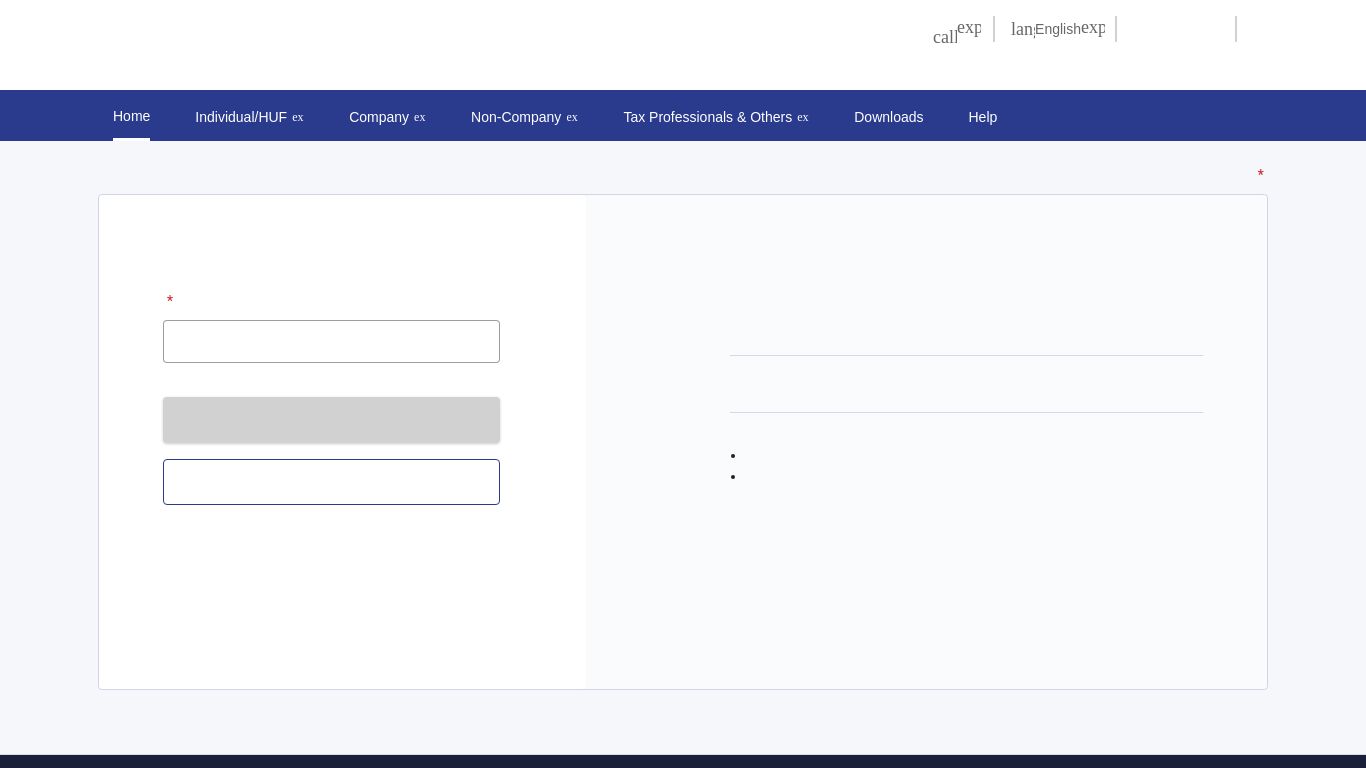Open the Company menu
The width and height of the screenshot is (1366, 768).
378,117
